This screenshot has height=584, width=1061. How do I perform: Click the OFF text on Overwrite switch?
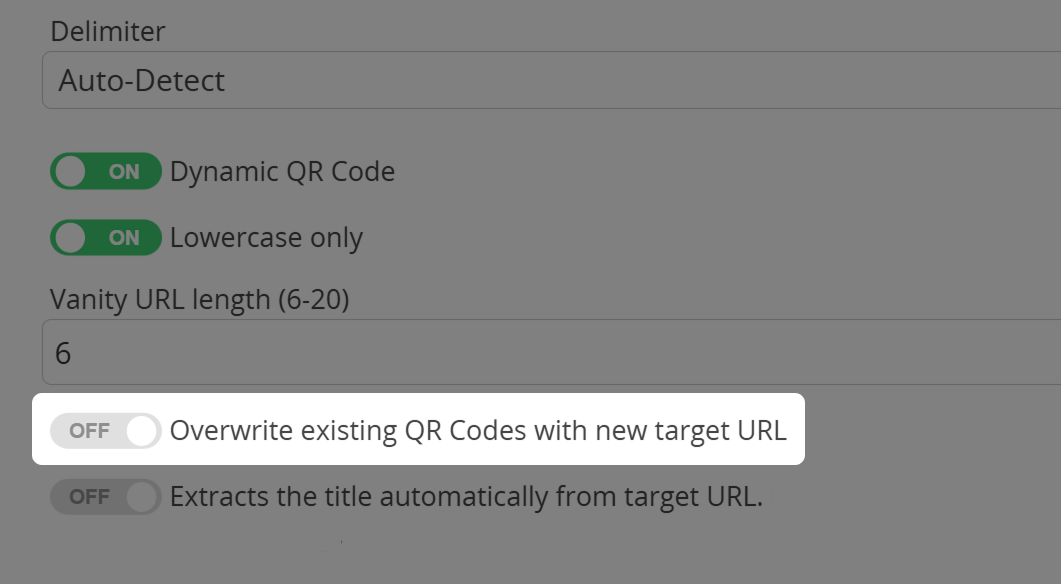tap(91, 430)
